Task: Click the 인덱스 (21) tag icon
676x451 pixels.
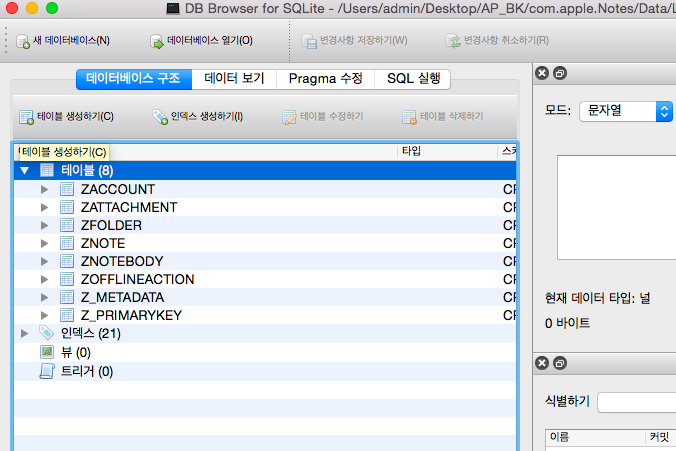Action: pyautogui.click(x=47, y=333)
